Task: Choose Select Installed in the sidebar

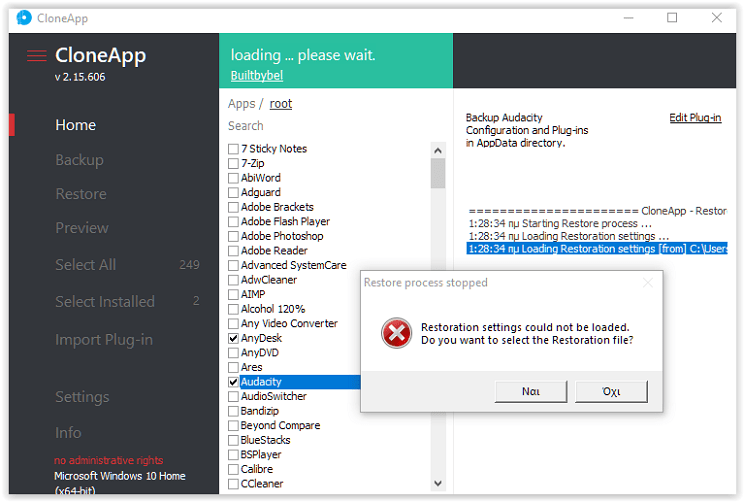Action: point(105,302)
